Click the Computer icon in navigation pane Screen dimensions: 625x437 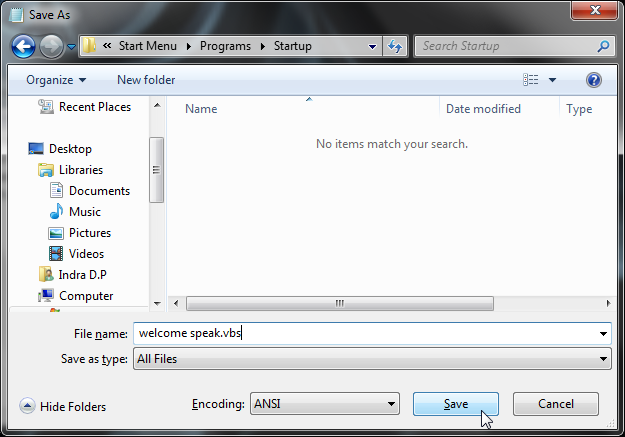tap(46, 296)
